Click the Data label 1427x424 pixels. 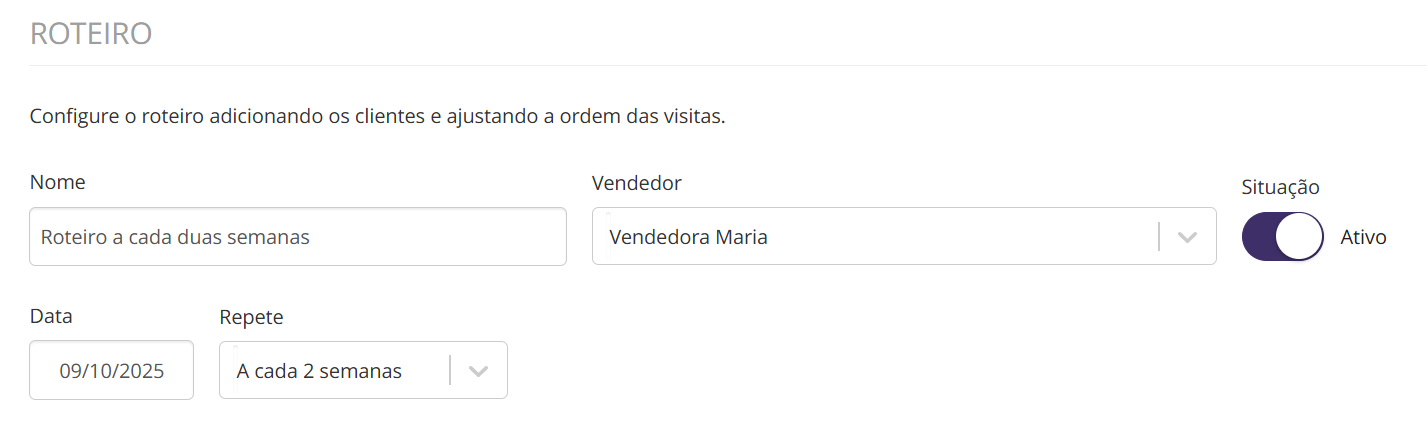[x=51, y=316]
